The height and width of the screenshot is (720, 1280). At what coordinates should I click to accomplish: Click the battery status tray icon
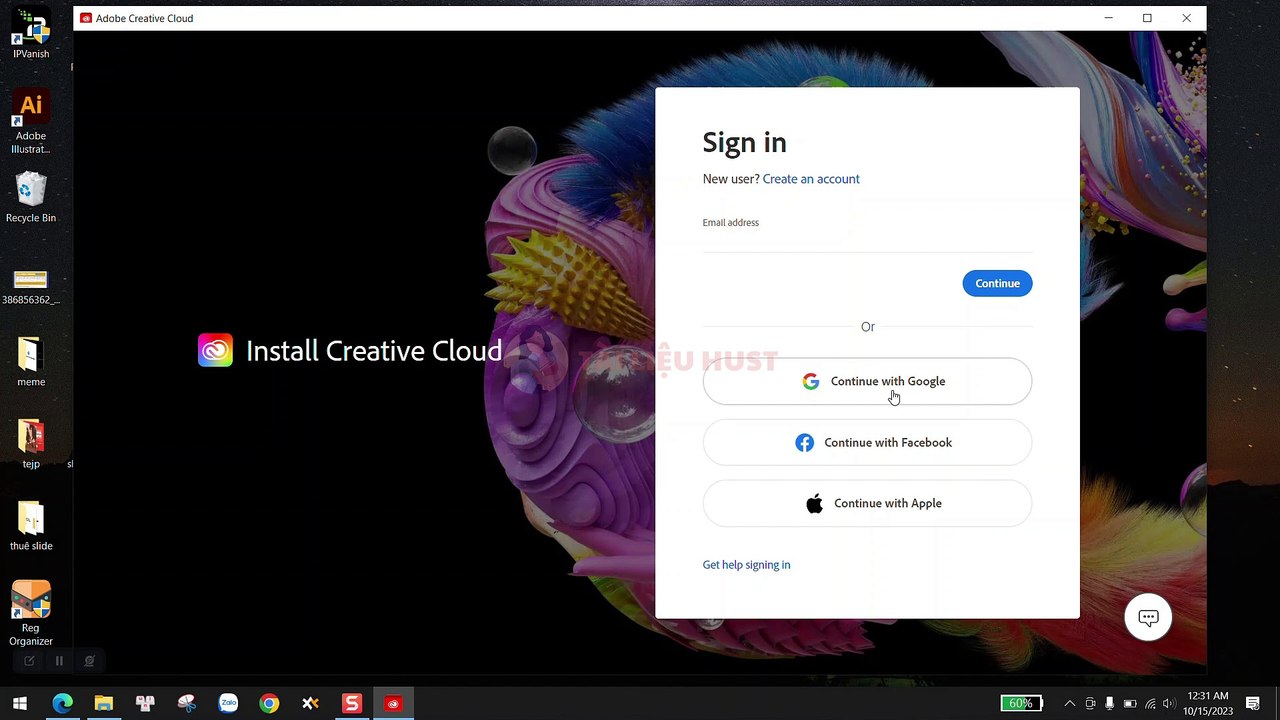click(x=1130, y=704)
